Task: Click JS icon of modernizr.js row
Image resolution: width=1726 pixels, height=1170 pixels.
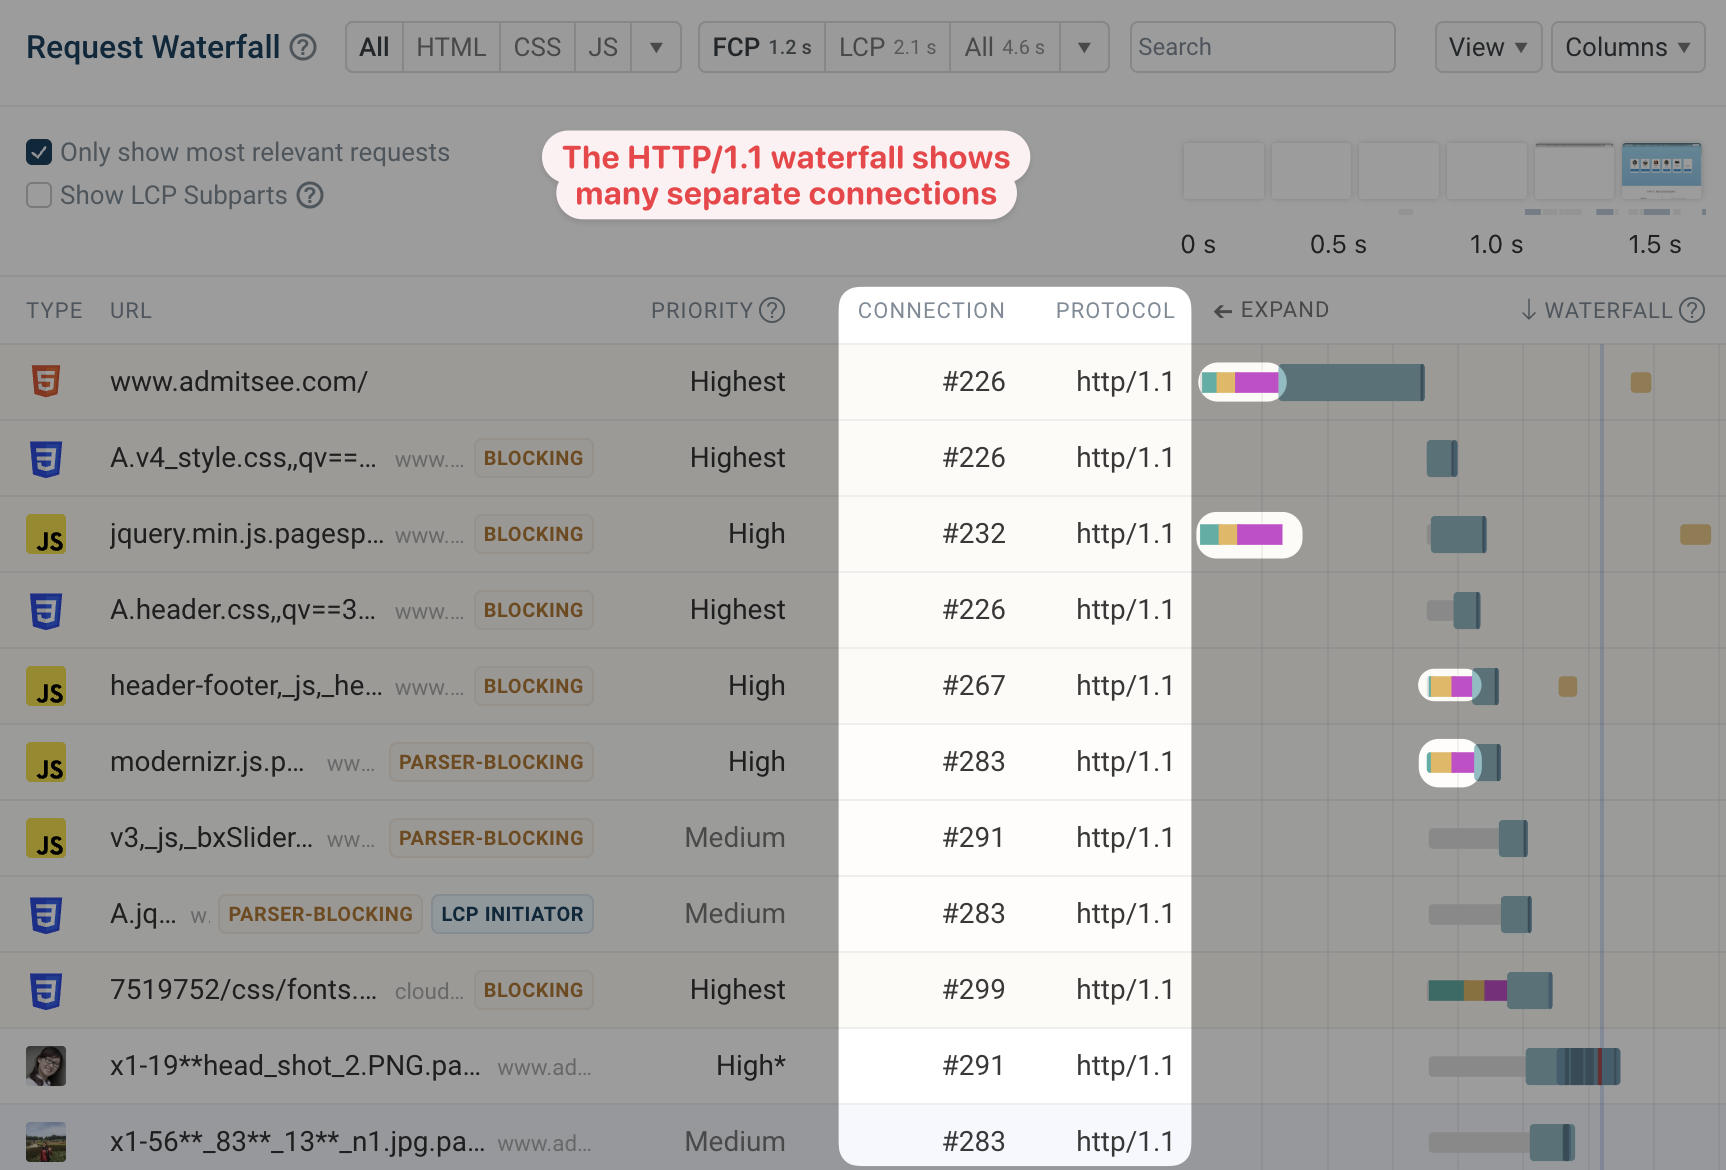Action: point(46,762)
